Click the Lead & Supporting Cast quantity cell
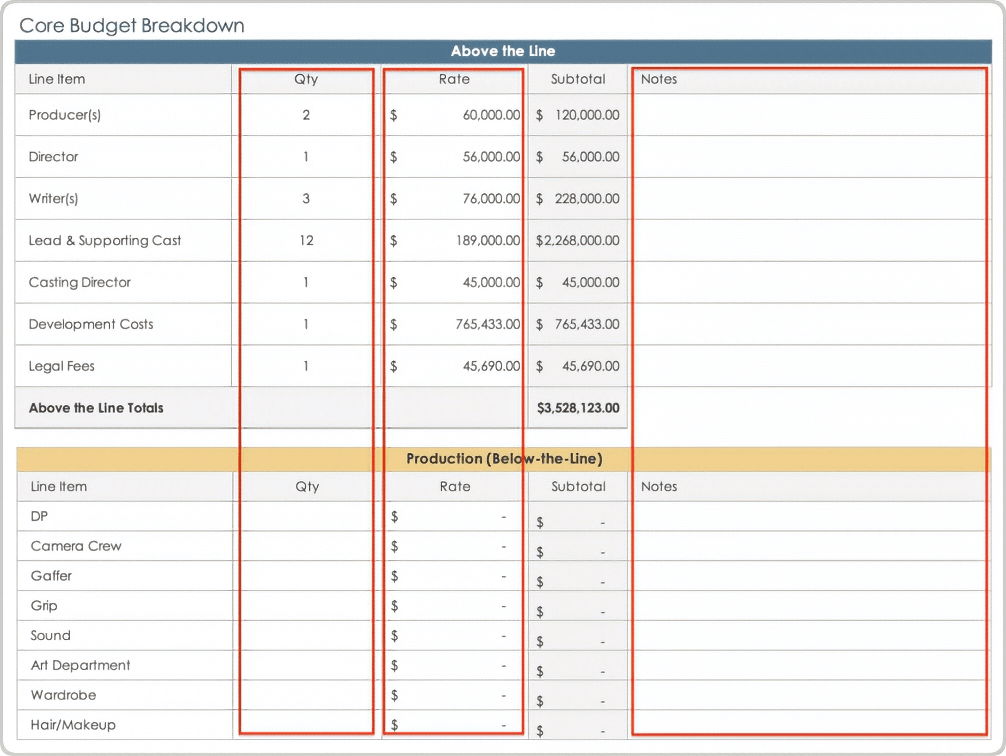Viewport: 1006px width, 756px height. [306, 241]
